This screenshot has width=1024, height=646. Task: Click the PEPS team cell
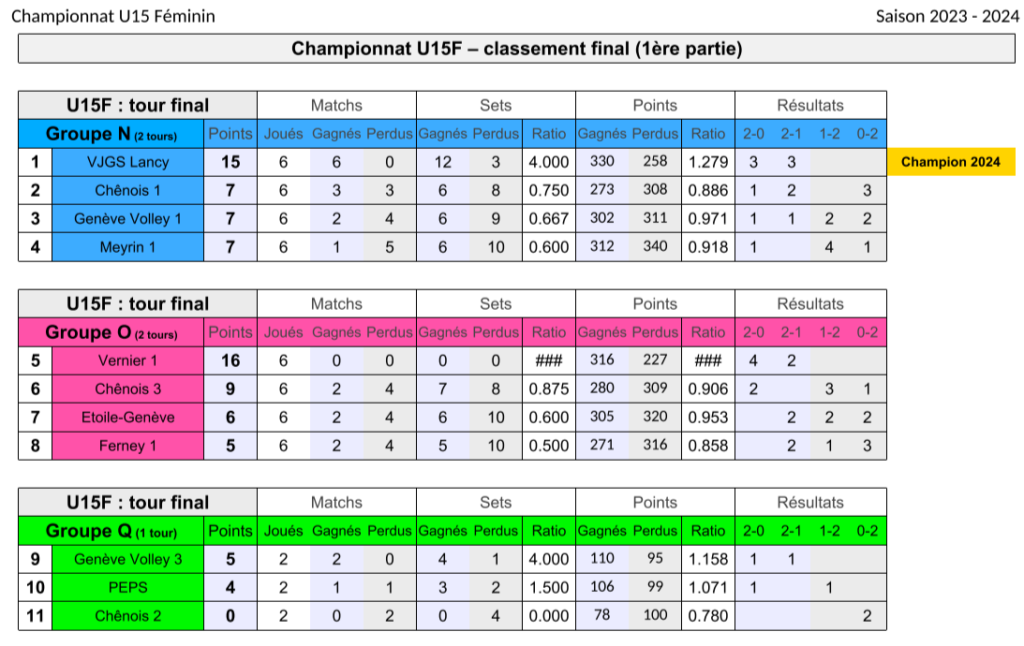[x=128, y=587]
